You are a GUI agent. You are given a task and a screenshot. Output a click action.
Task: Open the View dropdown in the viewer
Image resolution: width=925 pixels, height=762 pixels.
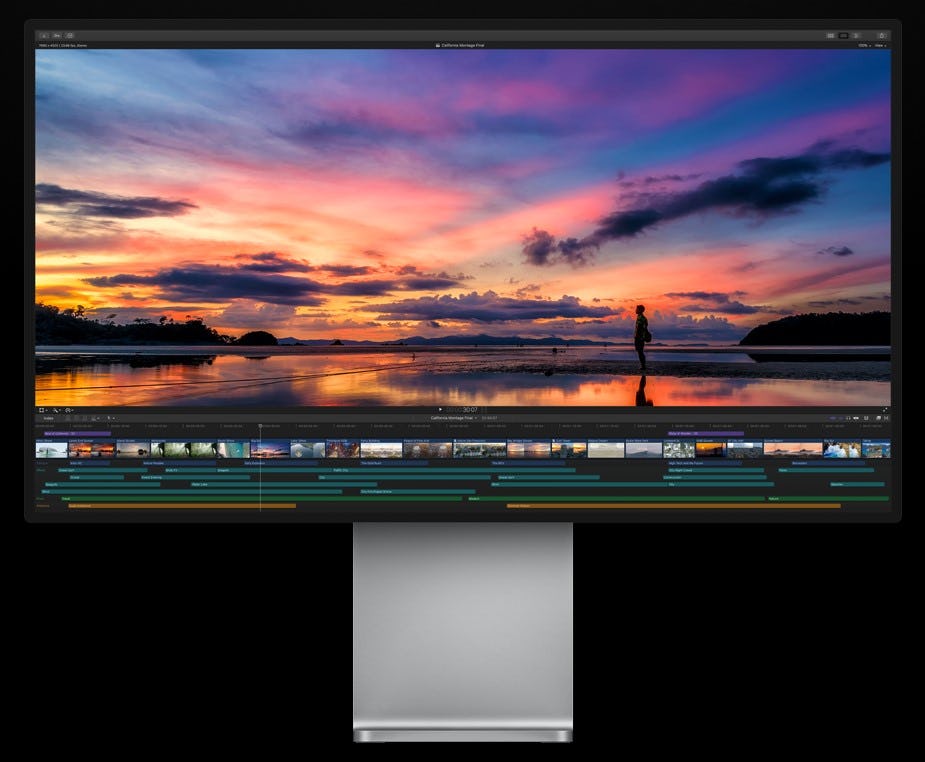pos(882,45)
